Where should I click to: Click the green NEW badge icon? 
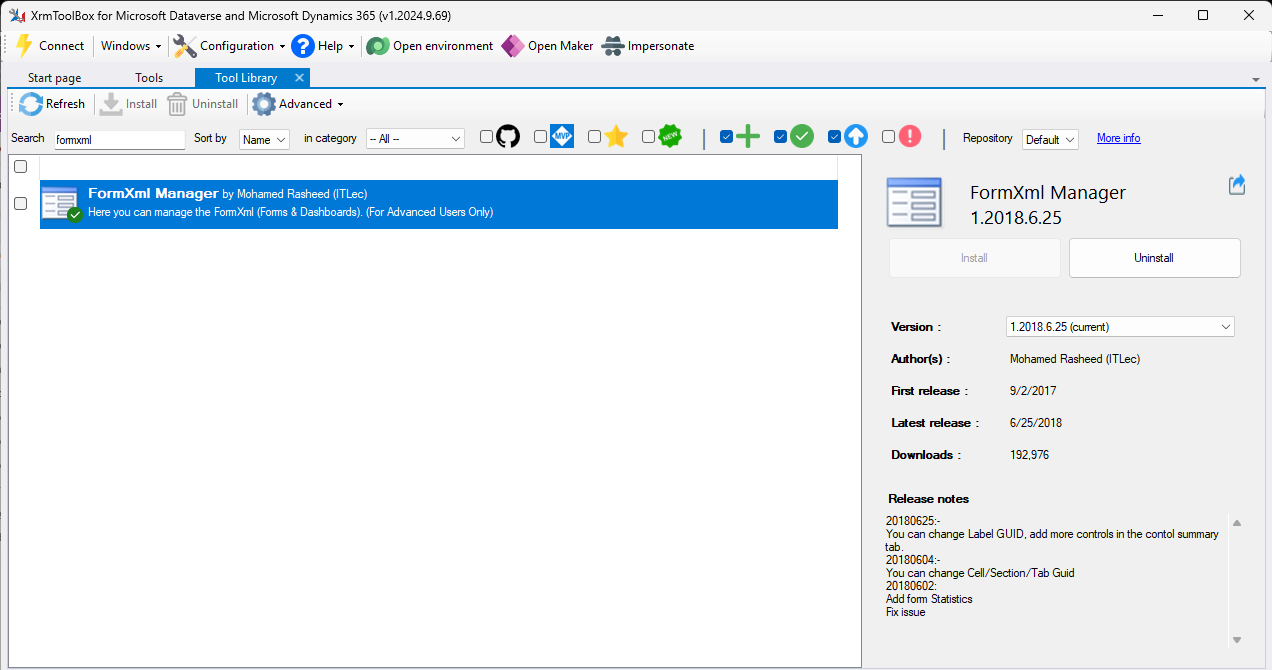pyautogui.click(x=670, y=137)
